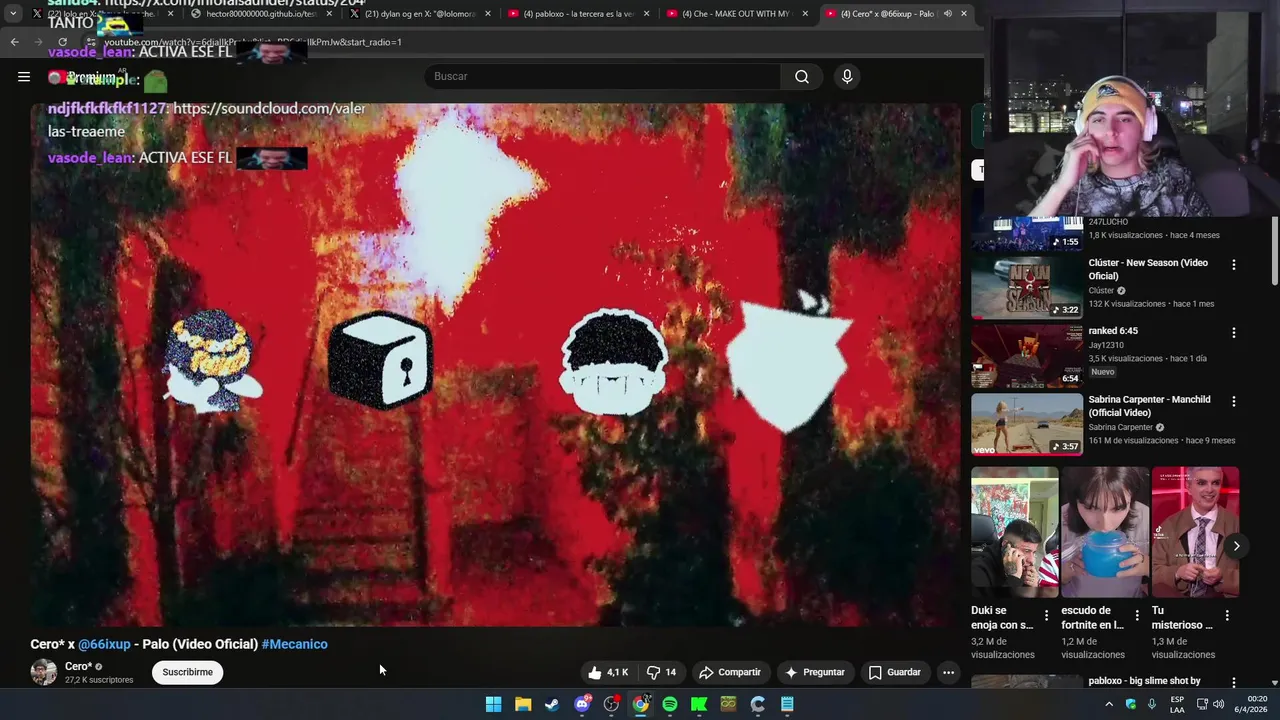Like the video with 4,1 K likes
Viewport: 1280px width, 720px height.
pos(608,672)
